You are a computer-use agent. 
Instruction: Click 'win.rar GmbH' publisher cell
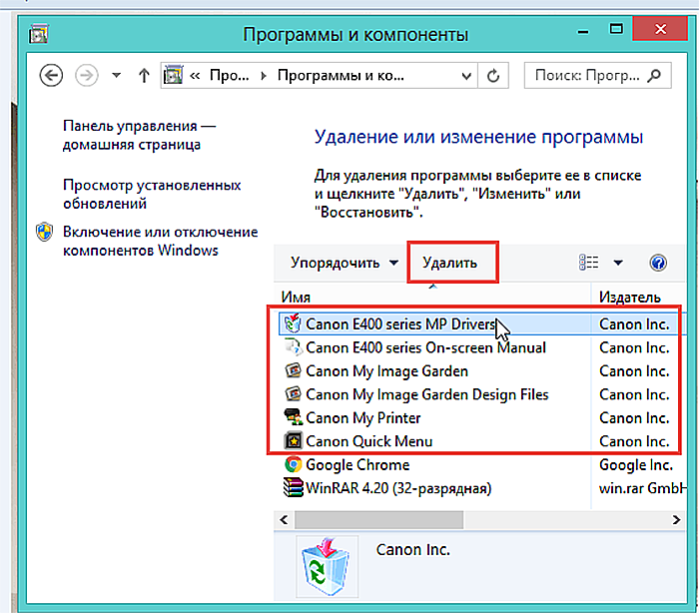(x=641, y=488)
